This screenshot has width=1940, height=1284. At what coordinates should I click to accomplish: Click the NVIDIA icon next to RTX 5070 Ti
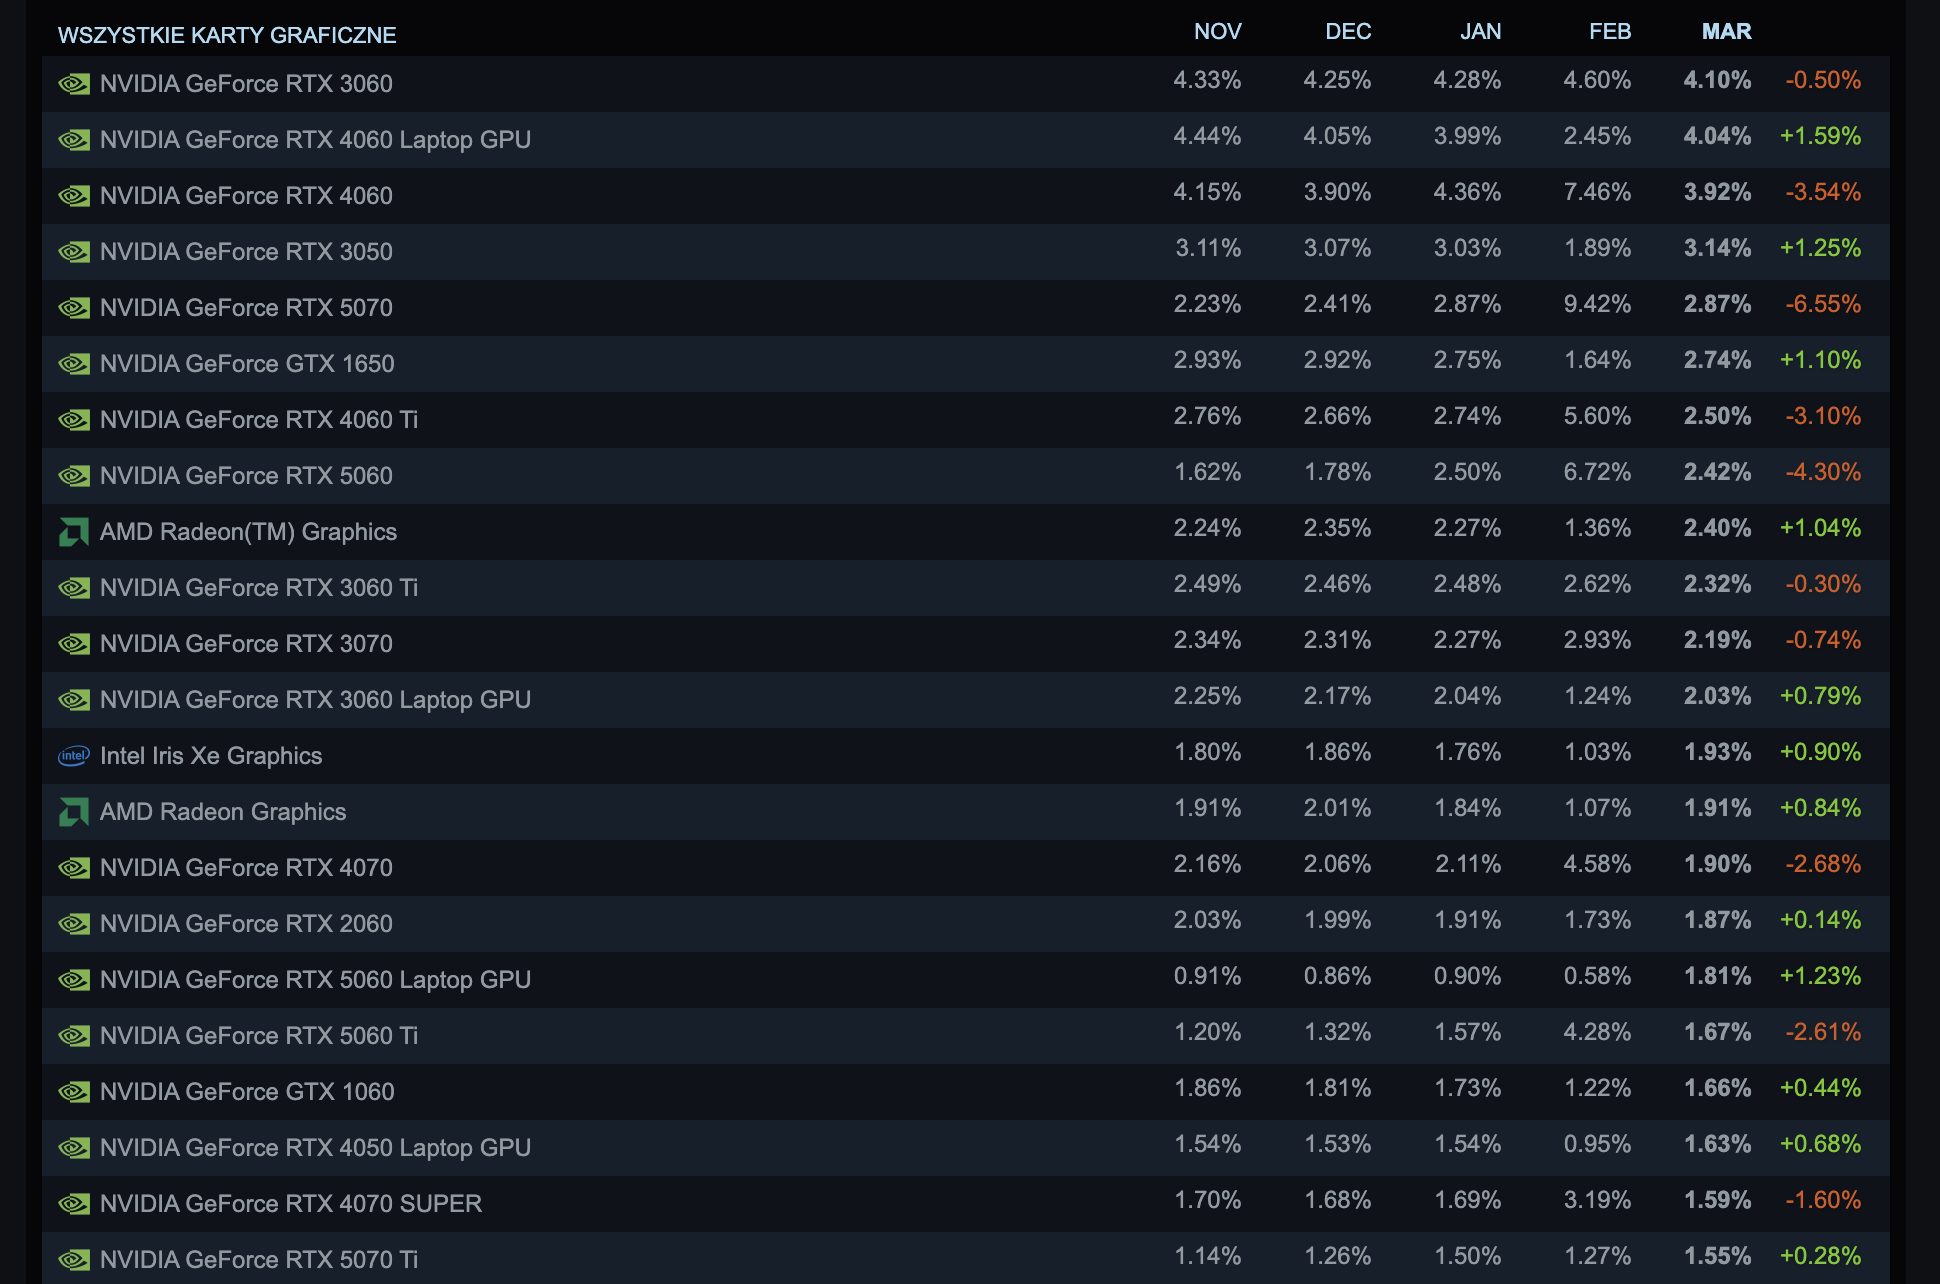click(x=73, y=1260)
